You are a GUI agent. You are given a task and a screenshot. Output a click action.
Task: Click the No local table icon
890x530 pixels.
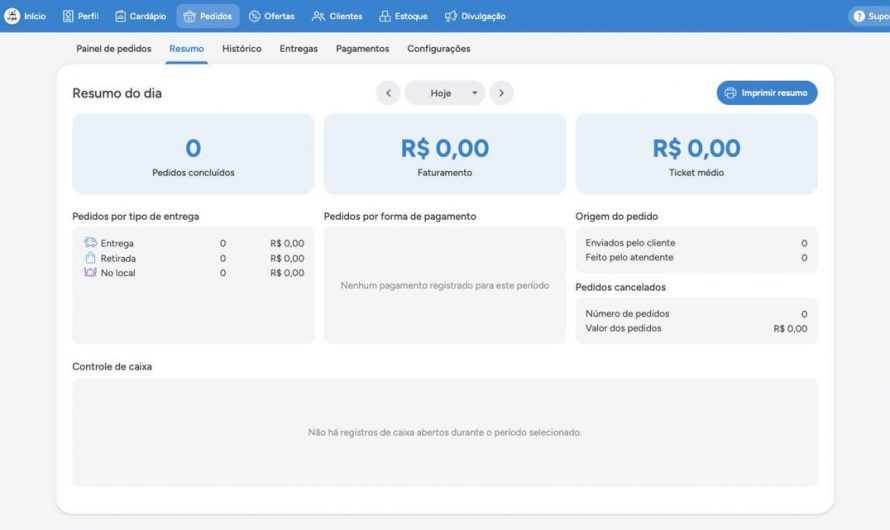click(x=90, y=272)
